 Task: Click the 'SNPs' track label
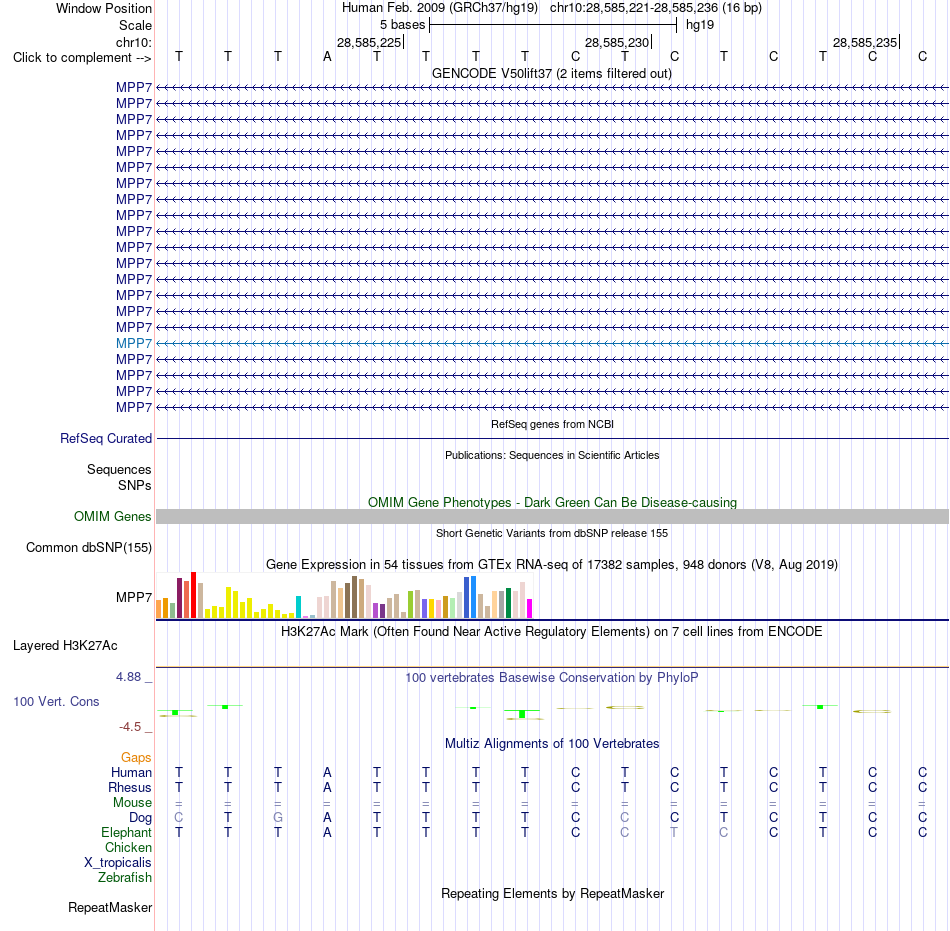pyautogui.click(x=135, y=485)
